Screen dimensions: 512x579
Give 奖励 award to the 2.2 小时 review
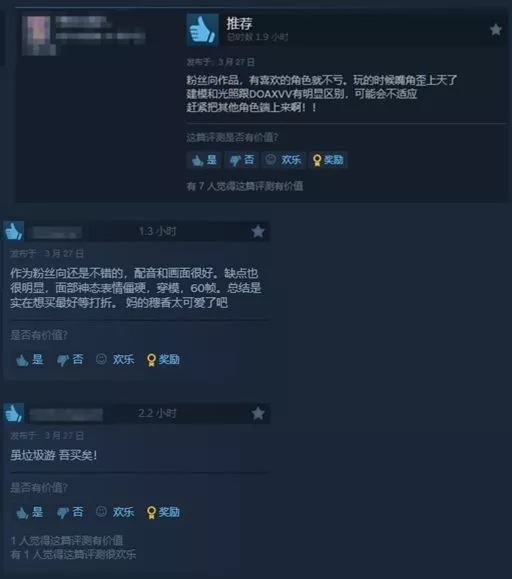tap(163, 512)
